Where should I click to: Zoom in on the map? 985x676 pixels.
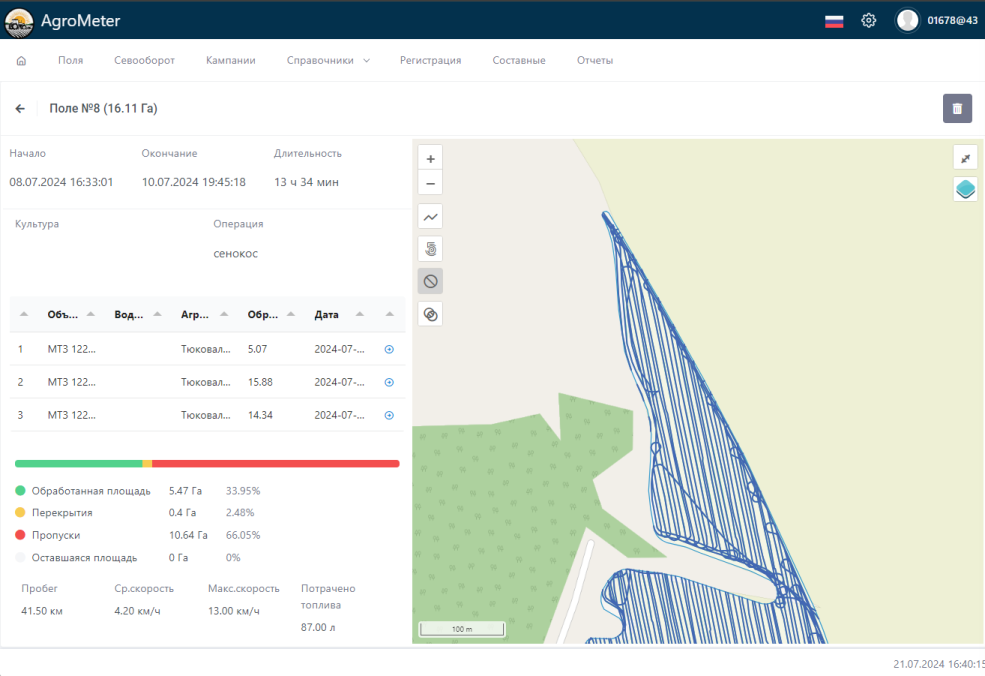click(x=430, y=159)
